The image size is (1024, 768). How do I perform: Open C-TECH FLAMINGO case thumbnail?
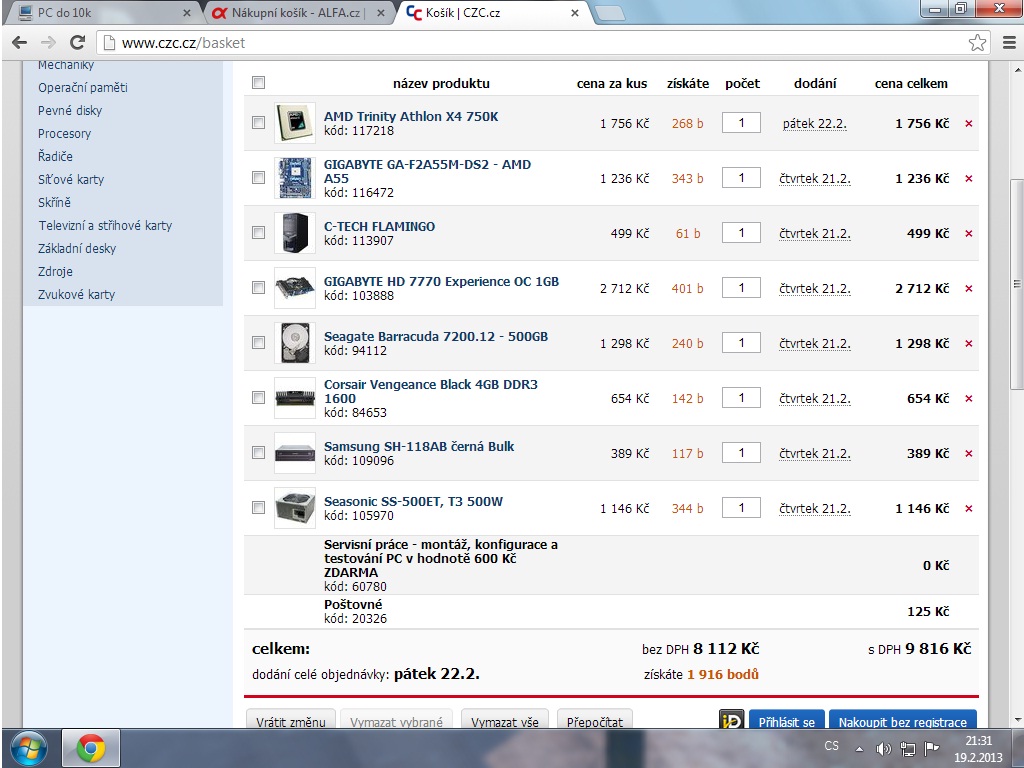pos(295,232)
